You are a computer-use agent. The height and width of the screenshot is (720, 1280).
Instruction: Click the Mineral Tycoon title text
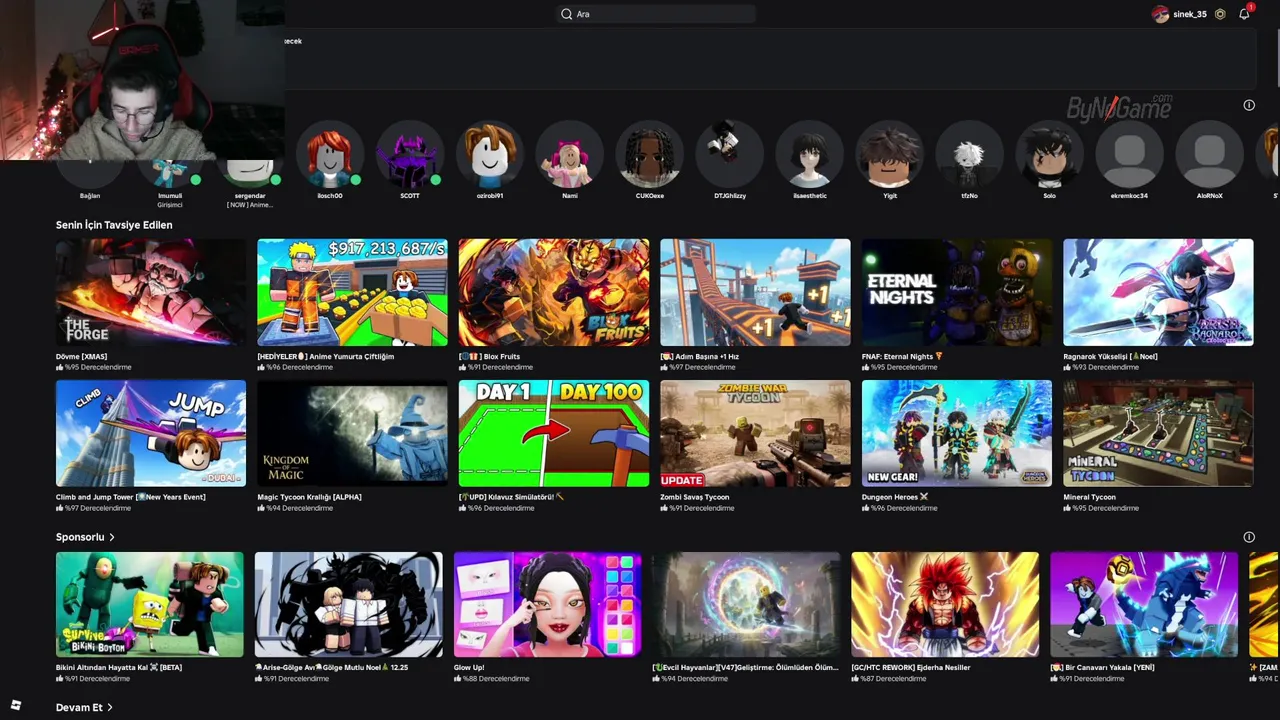tap(1090, 497)
